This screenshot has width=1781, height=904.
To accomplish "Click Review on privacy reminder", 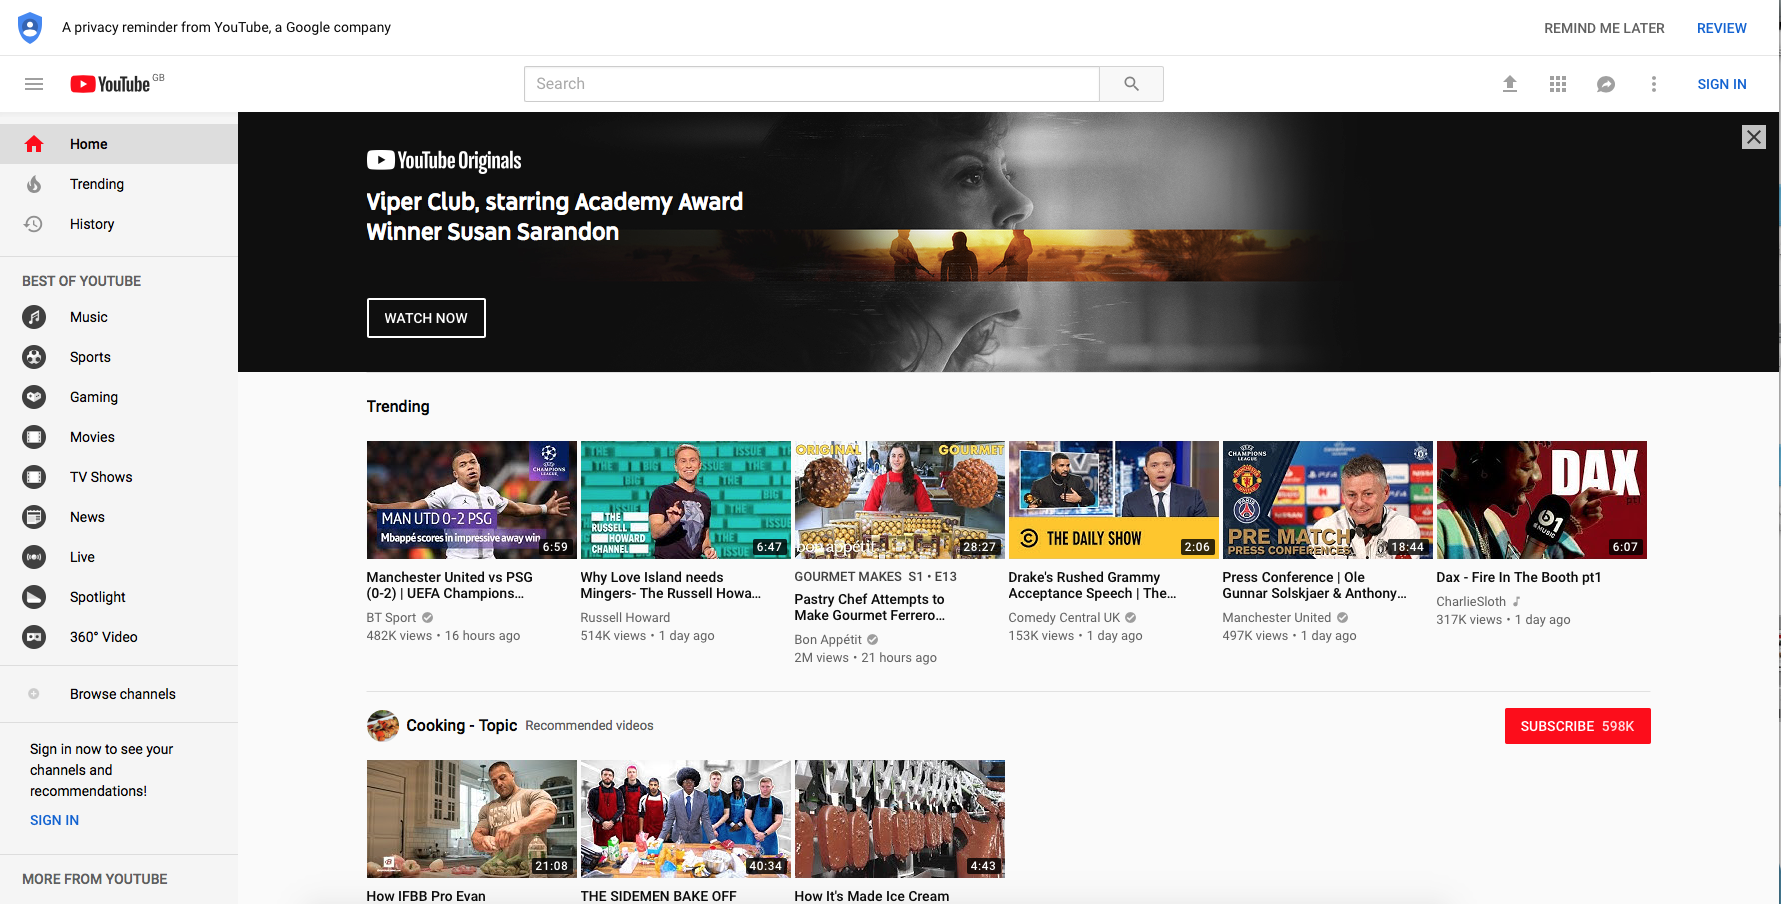I will coord(1721,28).
